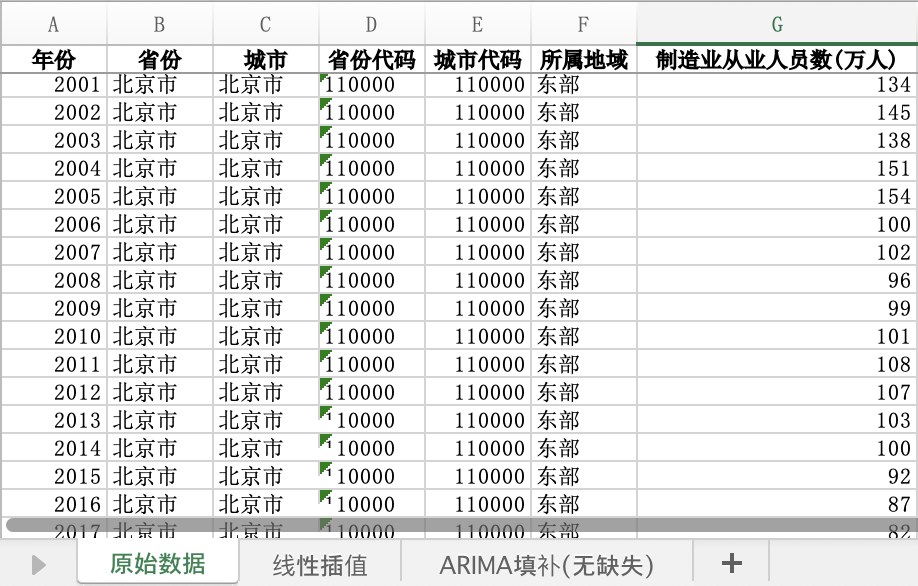Select 东部 cell in 2010 row
This screenshot has width=918, height=586.
584,336
